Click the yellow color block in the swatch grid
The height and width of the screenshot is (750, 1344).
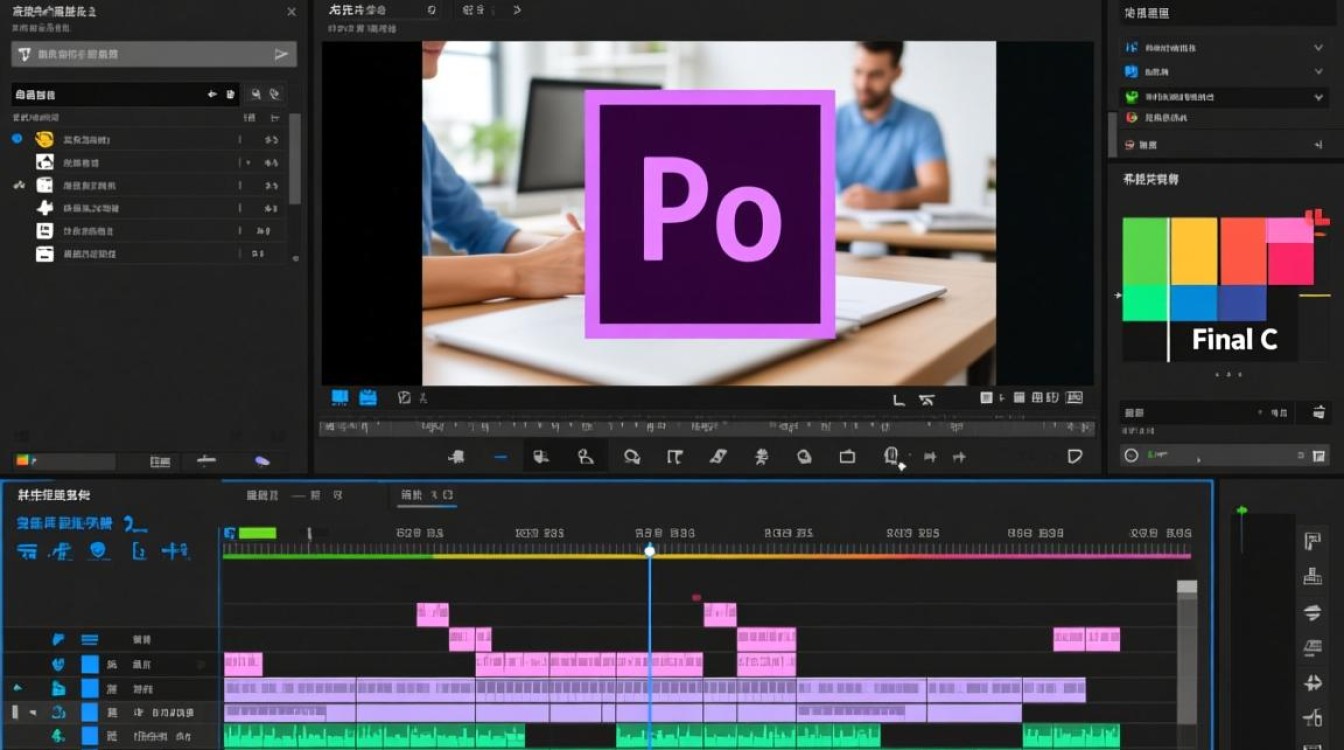click(1194, 250)
